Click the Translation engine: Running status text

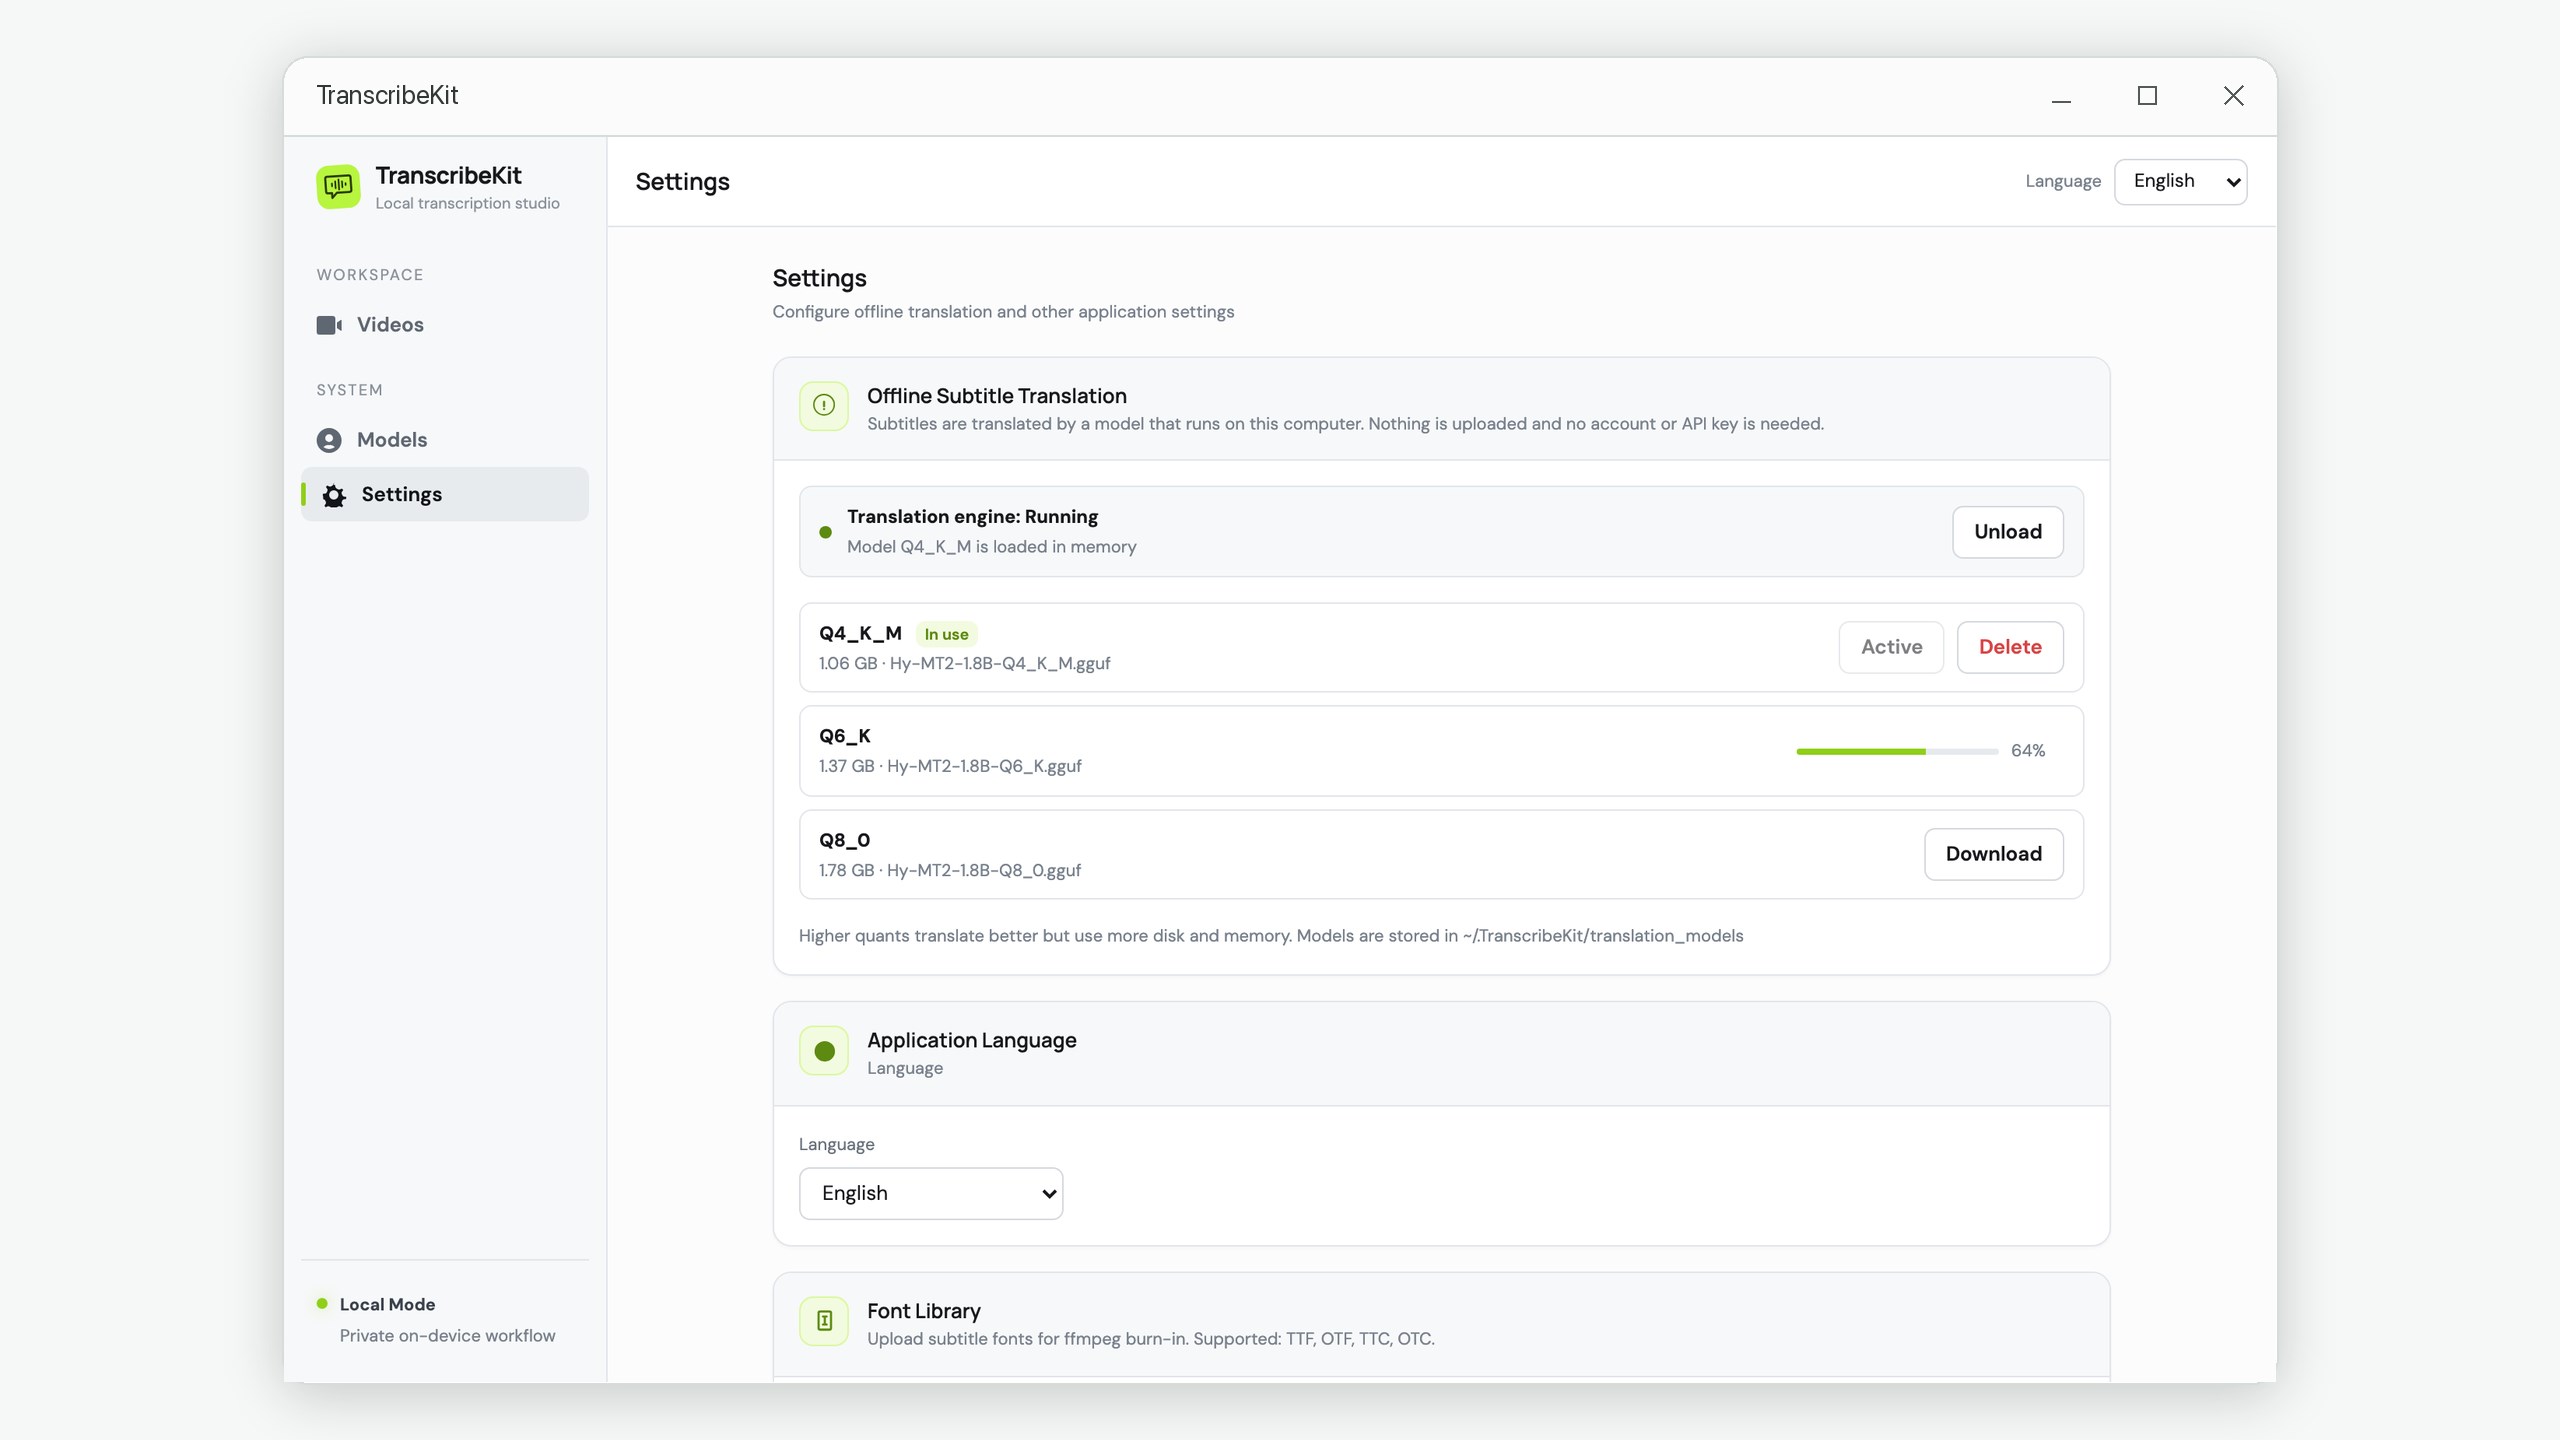(972, 517)
